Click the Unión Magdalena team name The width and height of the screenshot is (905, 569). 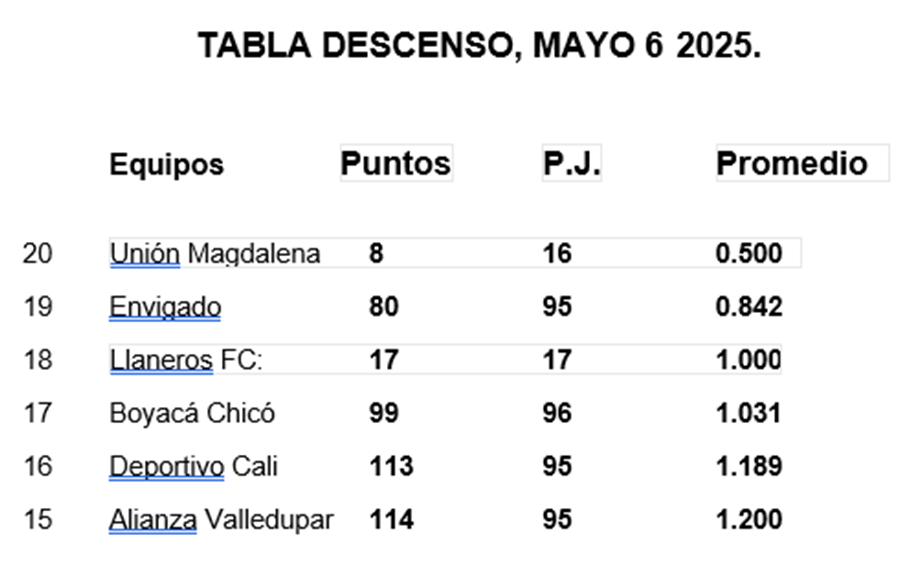click(x=215, y=254)
